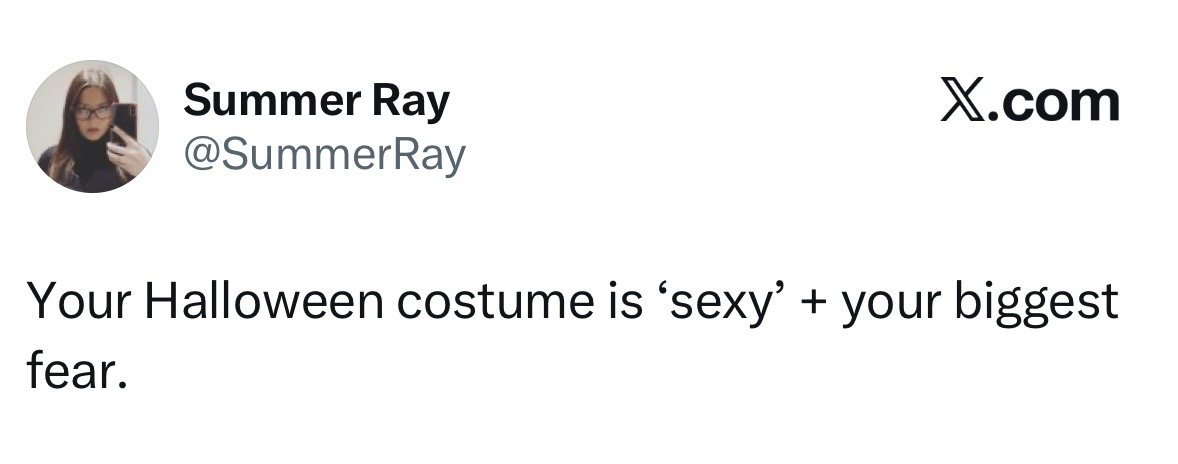Screen dimensions: 1178x464
Task: Click the first word 'Your' of the tweet
Action: (x=73, y=300)
